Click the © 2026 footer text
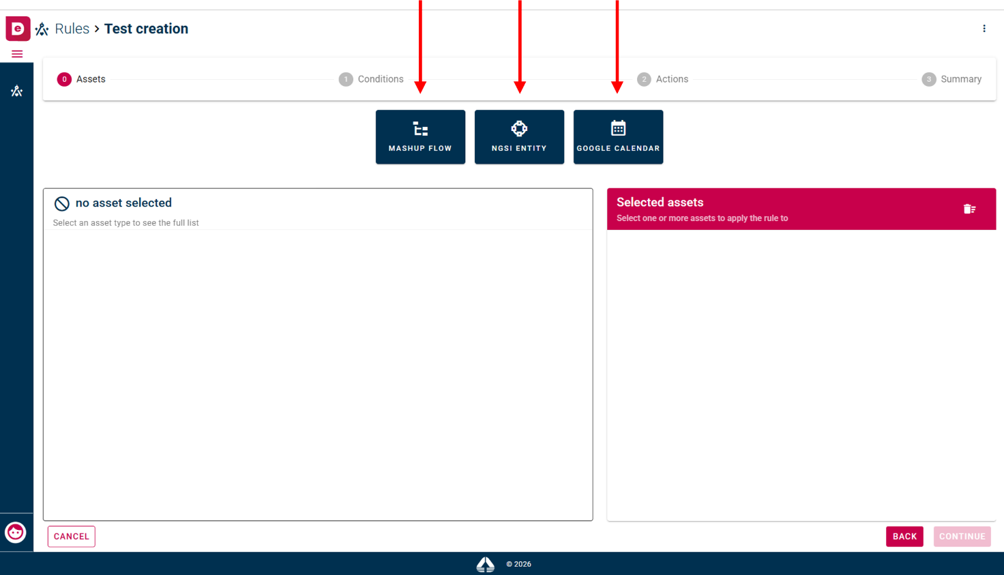The image size is (1004, 575). [x=519, y=564]
